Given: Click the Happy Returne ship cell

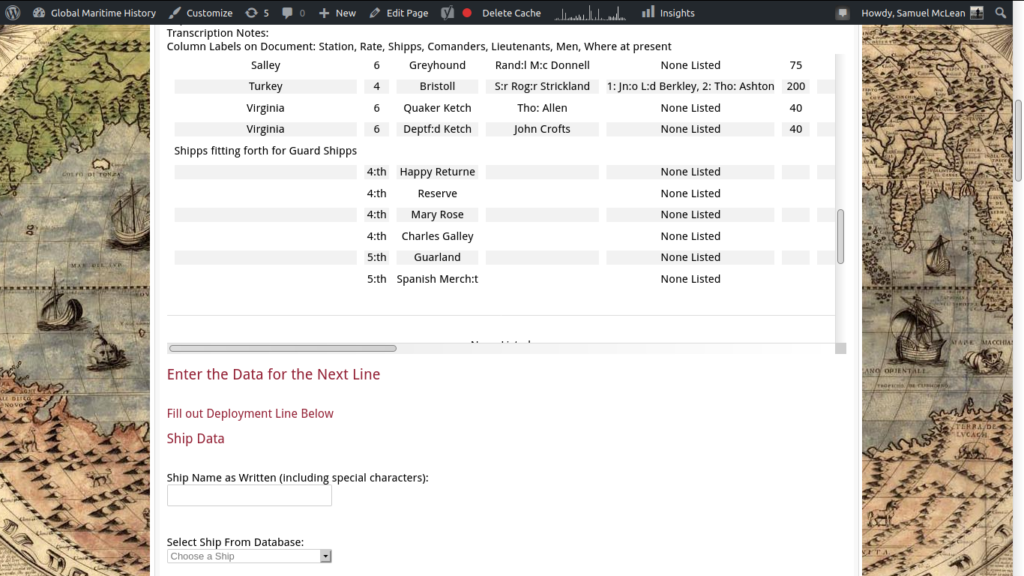Looking at the screenshot, I should pyautogui.click(x=437, y=172).
